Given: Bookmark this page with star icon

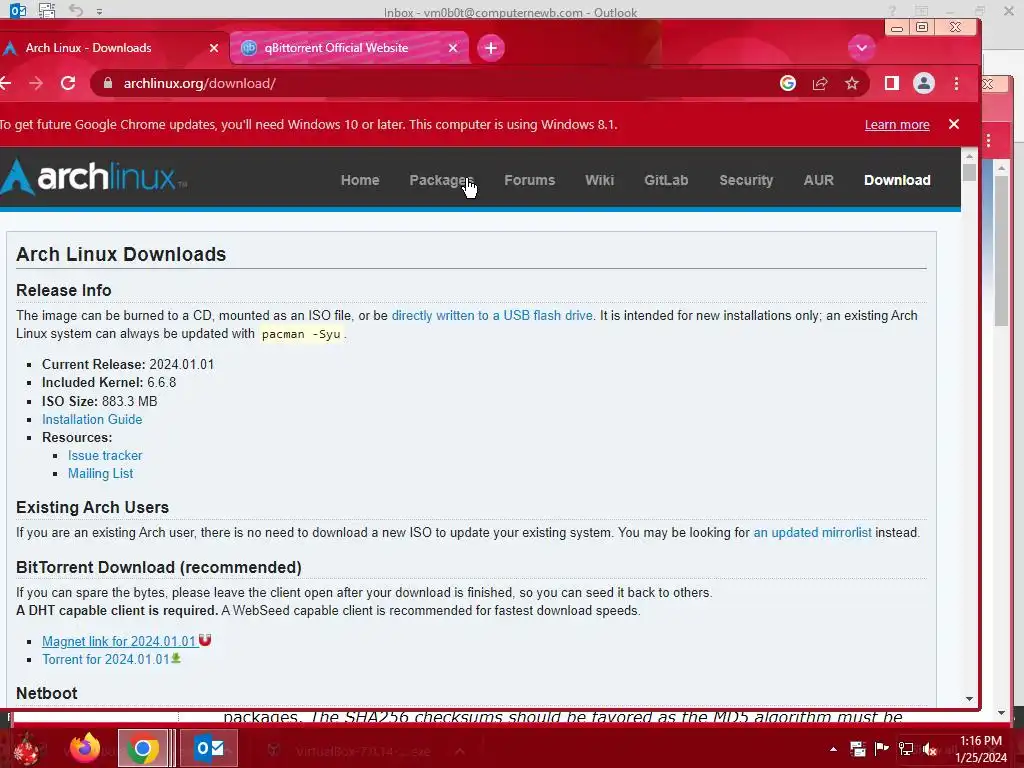Looking at the screenshot, I should [x=852, y=83].
